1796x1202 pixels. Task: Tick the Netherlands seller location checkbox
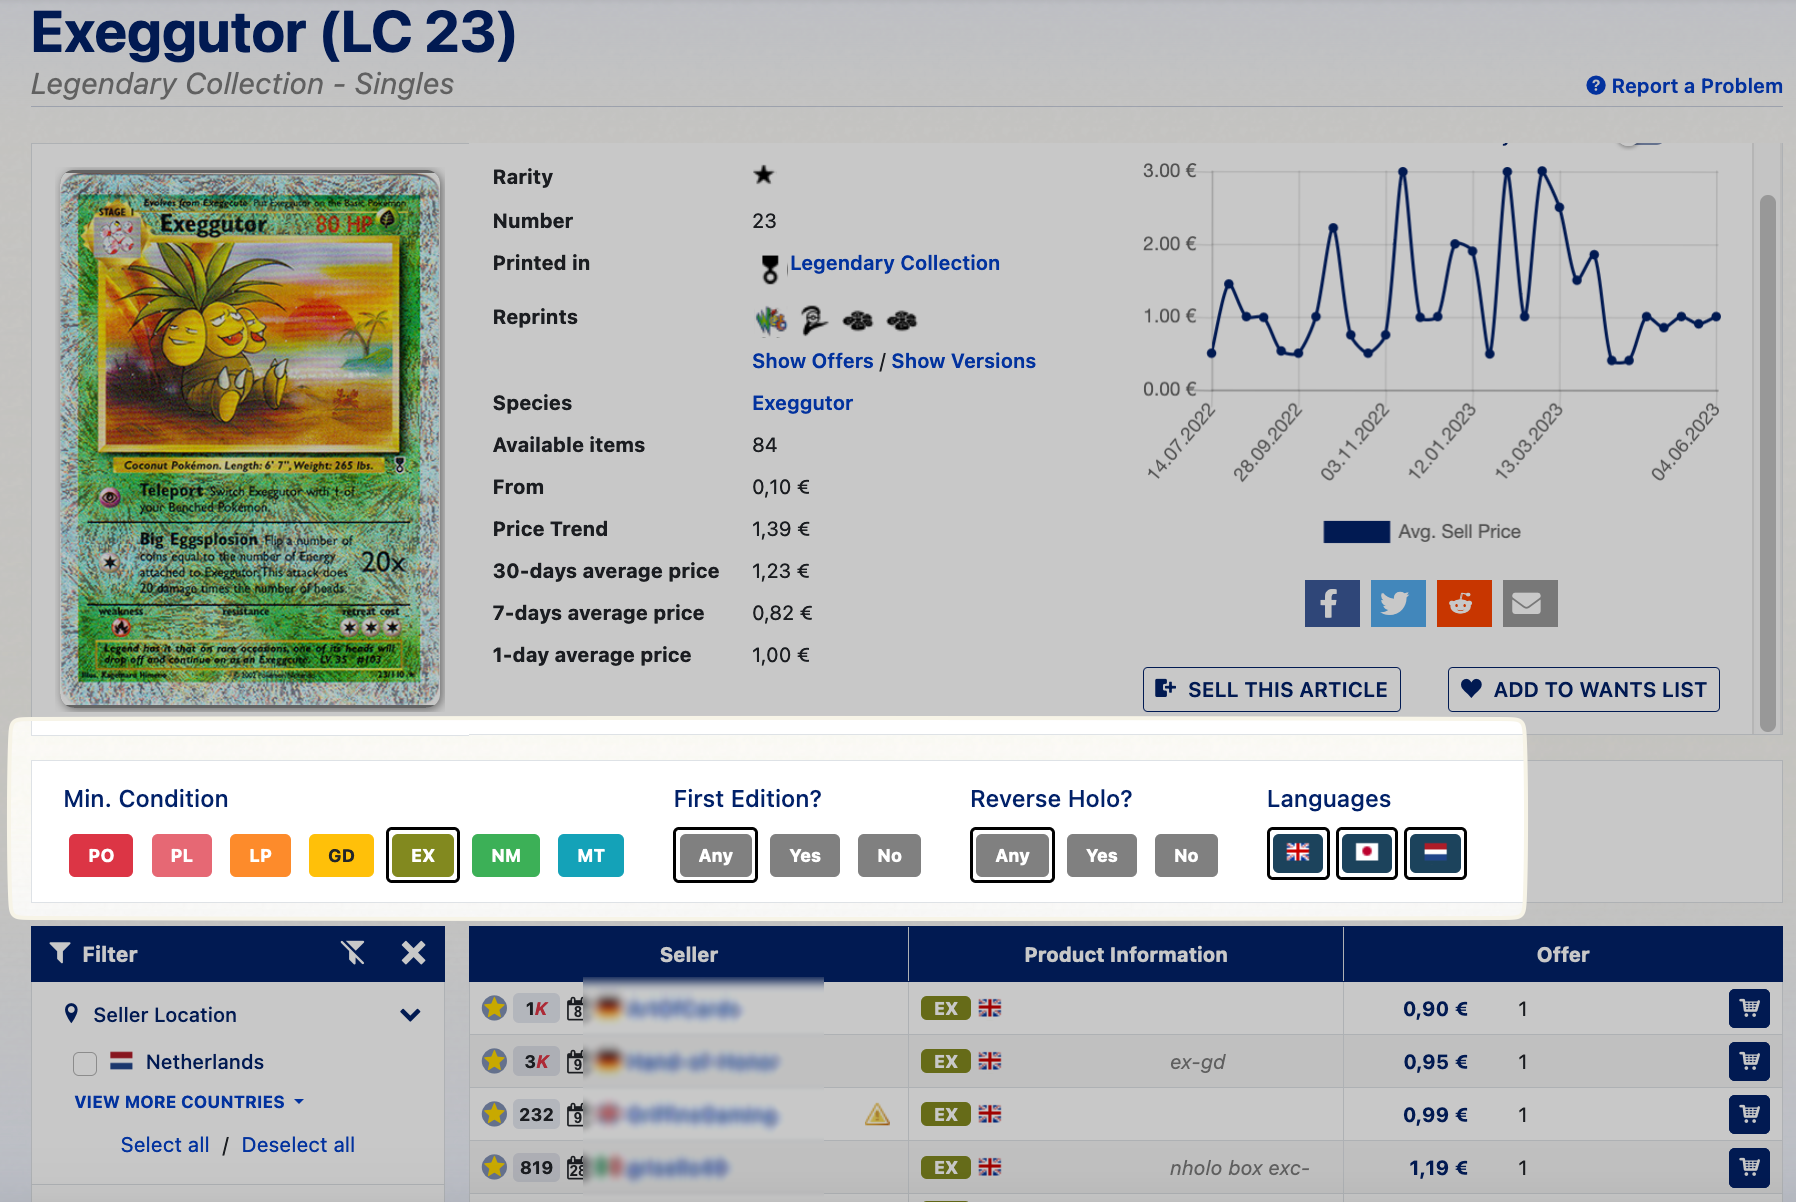(85, 1063)
